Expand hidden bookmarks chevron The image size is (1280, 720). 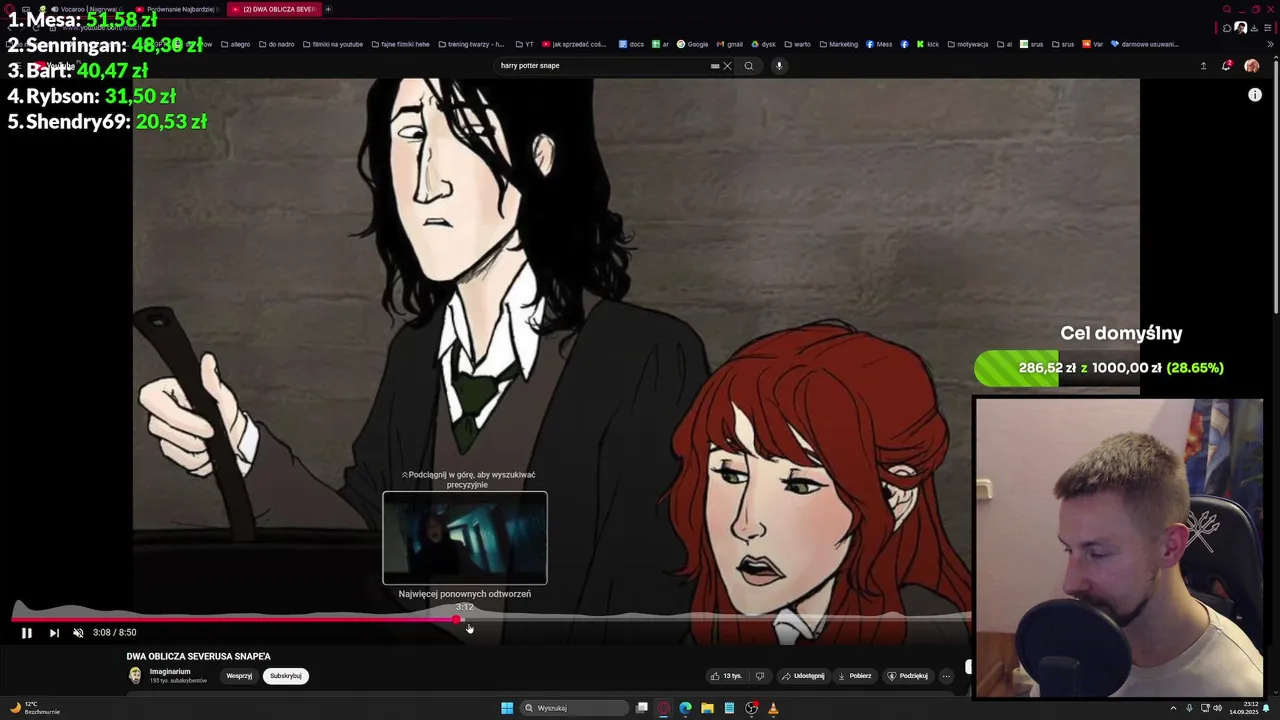click(x=1272, y=44)
